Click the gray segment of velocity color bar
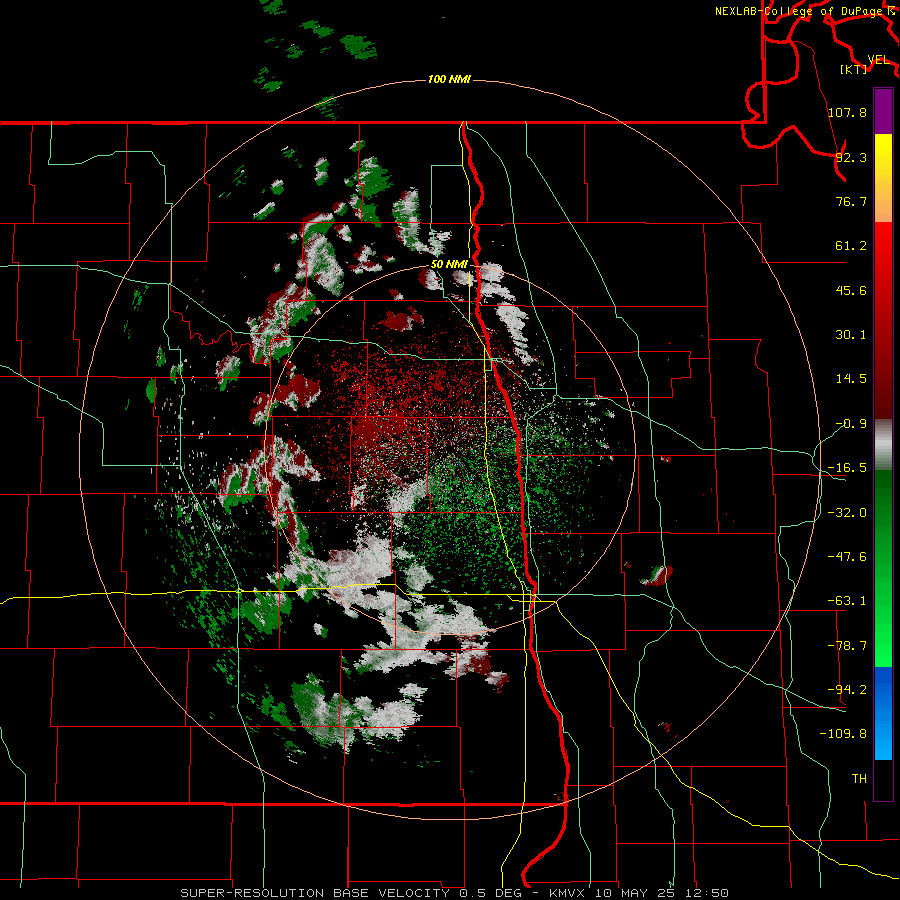900x900 pixels. (883, 445)
